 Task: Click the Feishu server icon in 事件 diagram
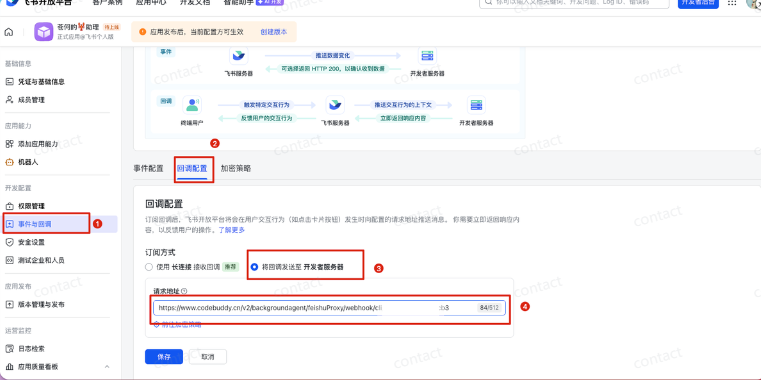(238, 56)
